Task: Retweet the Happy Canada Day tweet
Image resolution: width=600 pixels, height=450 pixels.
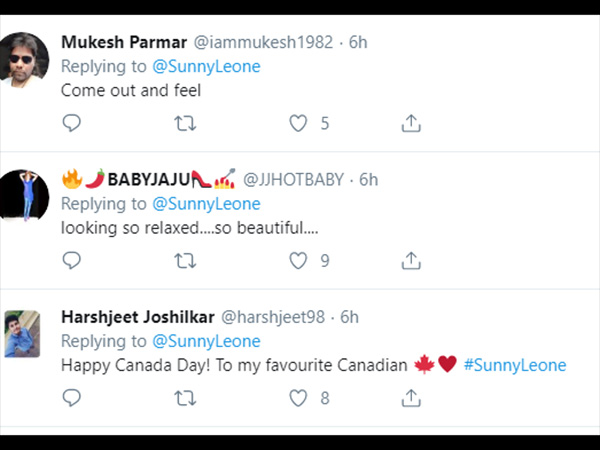Action: [x=185, y=398]
